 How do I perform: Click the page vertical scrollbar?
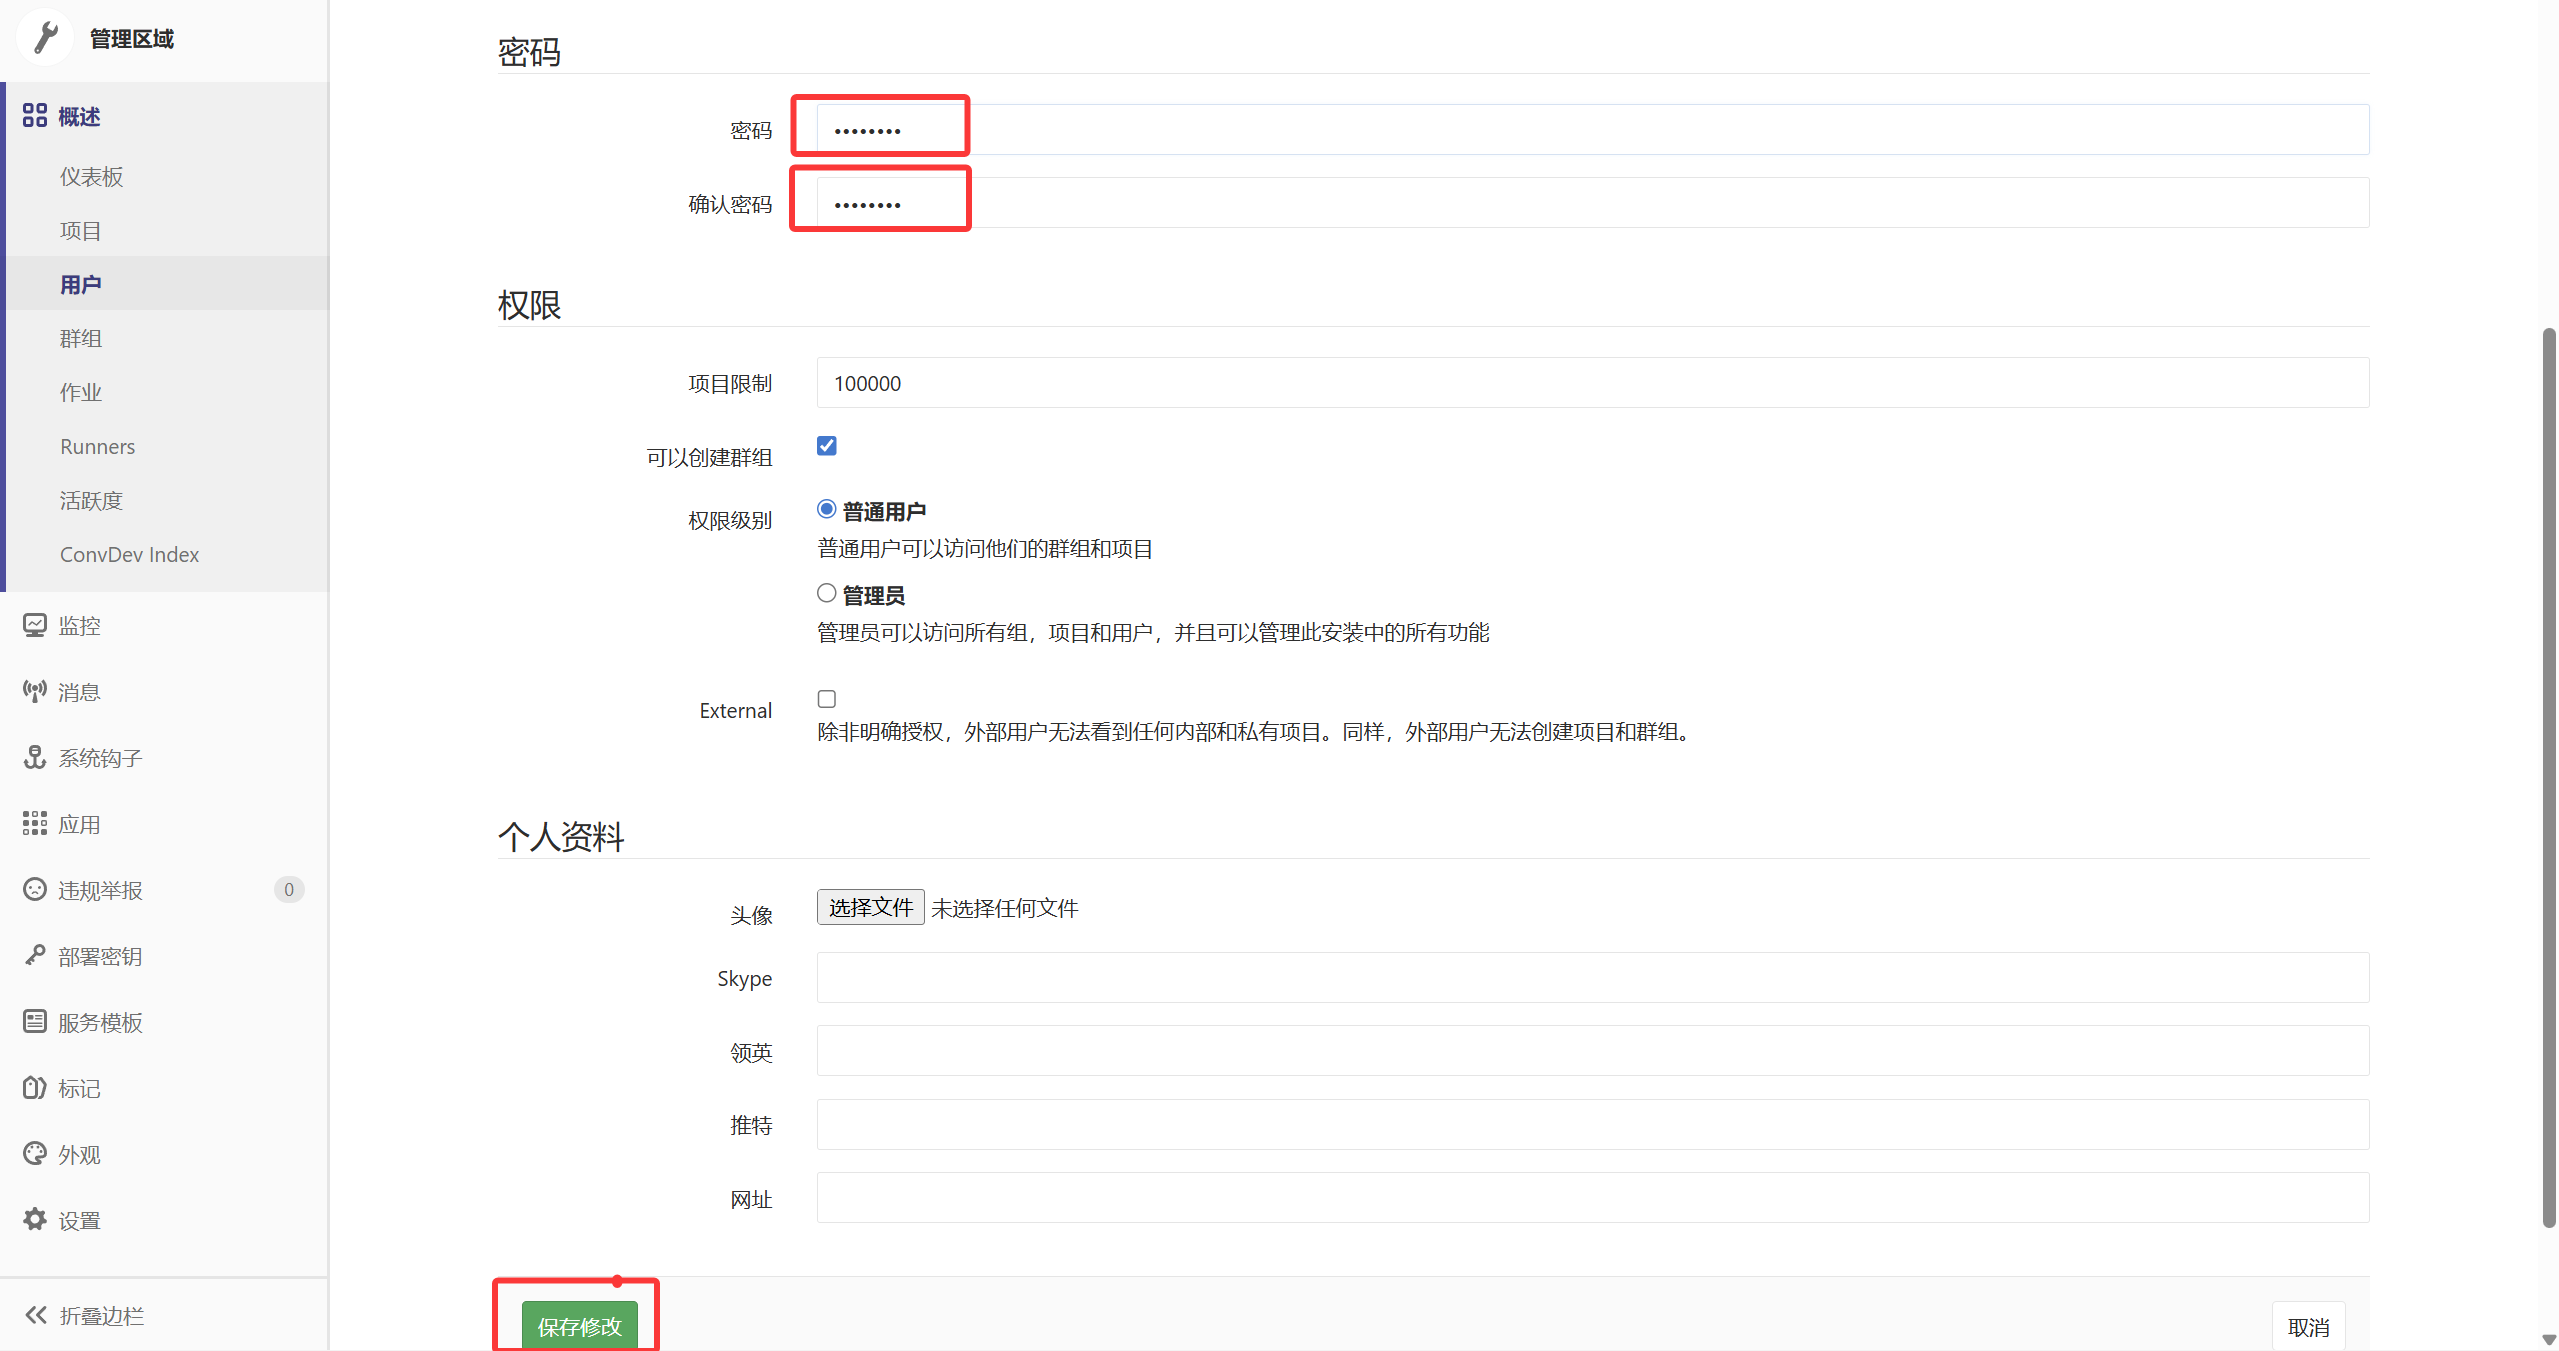pyautogui.click(x=2549, y=777)
